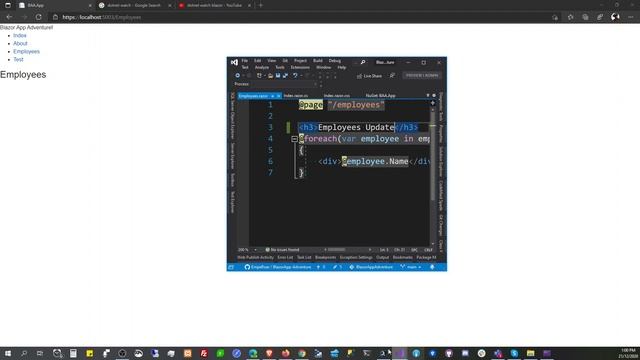Close the Employees.razor tab
This screenshot has width=640, height=360.
[x=279, y=96]
